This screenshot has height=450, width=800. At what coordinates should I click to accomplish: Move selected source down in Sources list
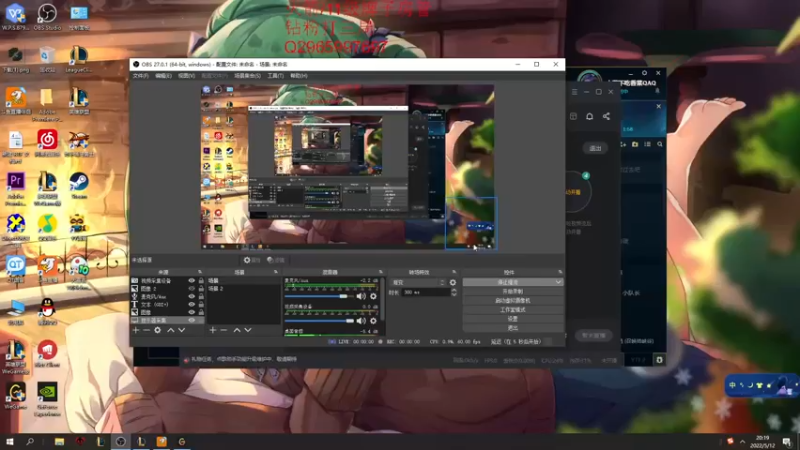pos(181,330)
